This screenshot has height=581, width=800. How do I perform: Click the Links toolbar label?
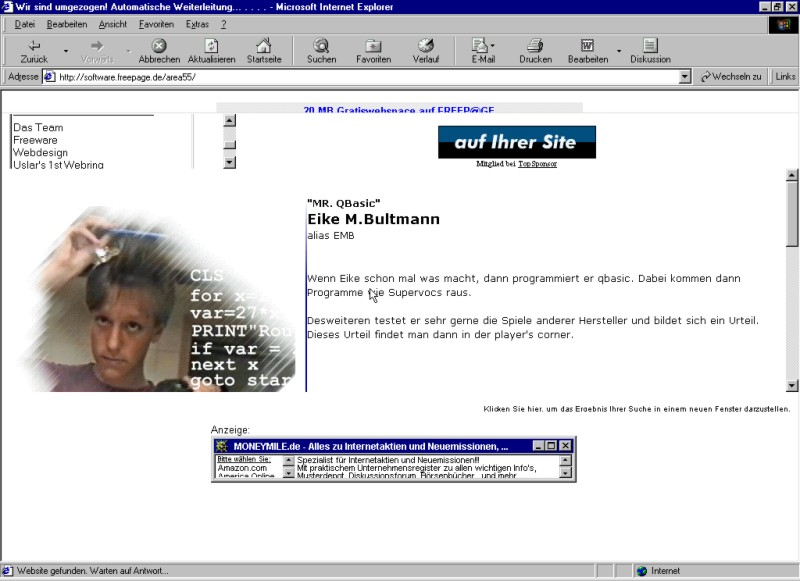pos(785,77)
